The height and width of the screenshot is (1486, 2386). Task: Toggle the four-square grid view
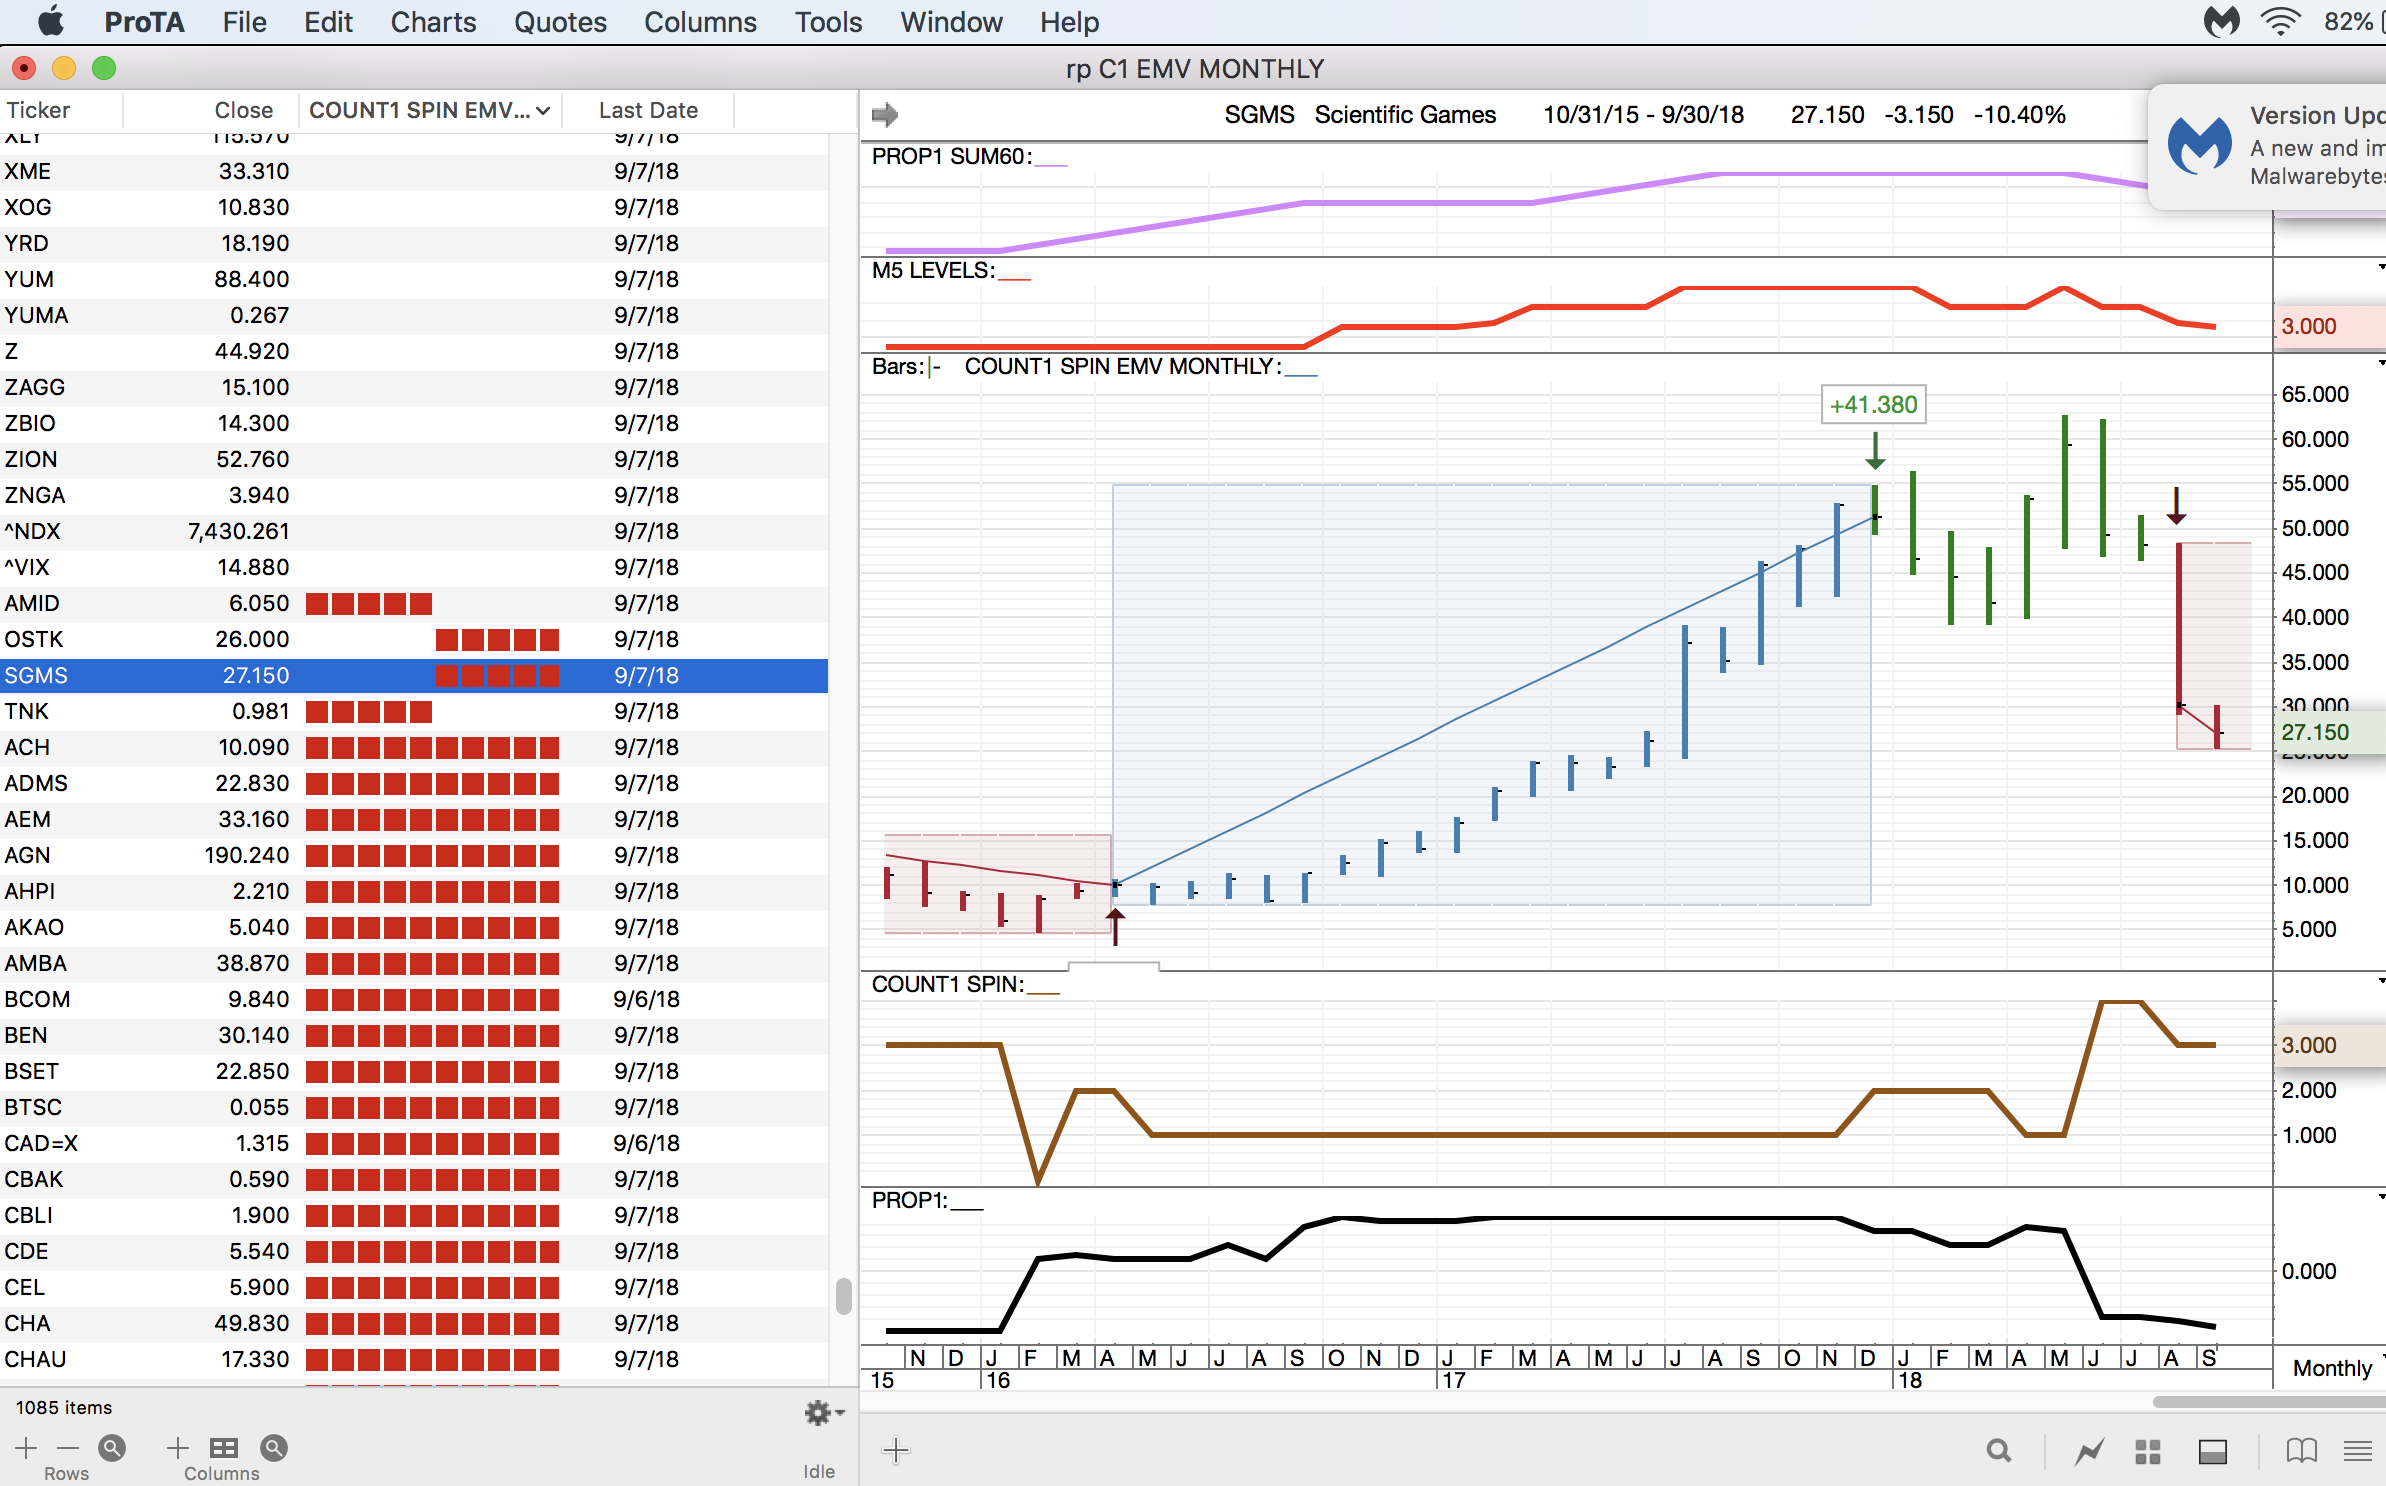(x=2146, y=1450)
